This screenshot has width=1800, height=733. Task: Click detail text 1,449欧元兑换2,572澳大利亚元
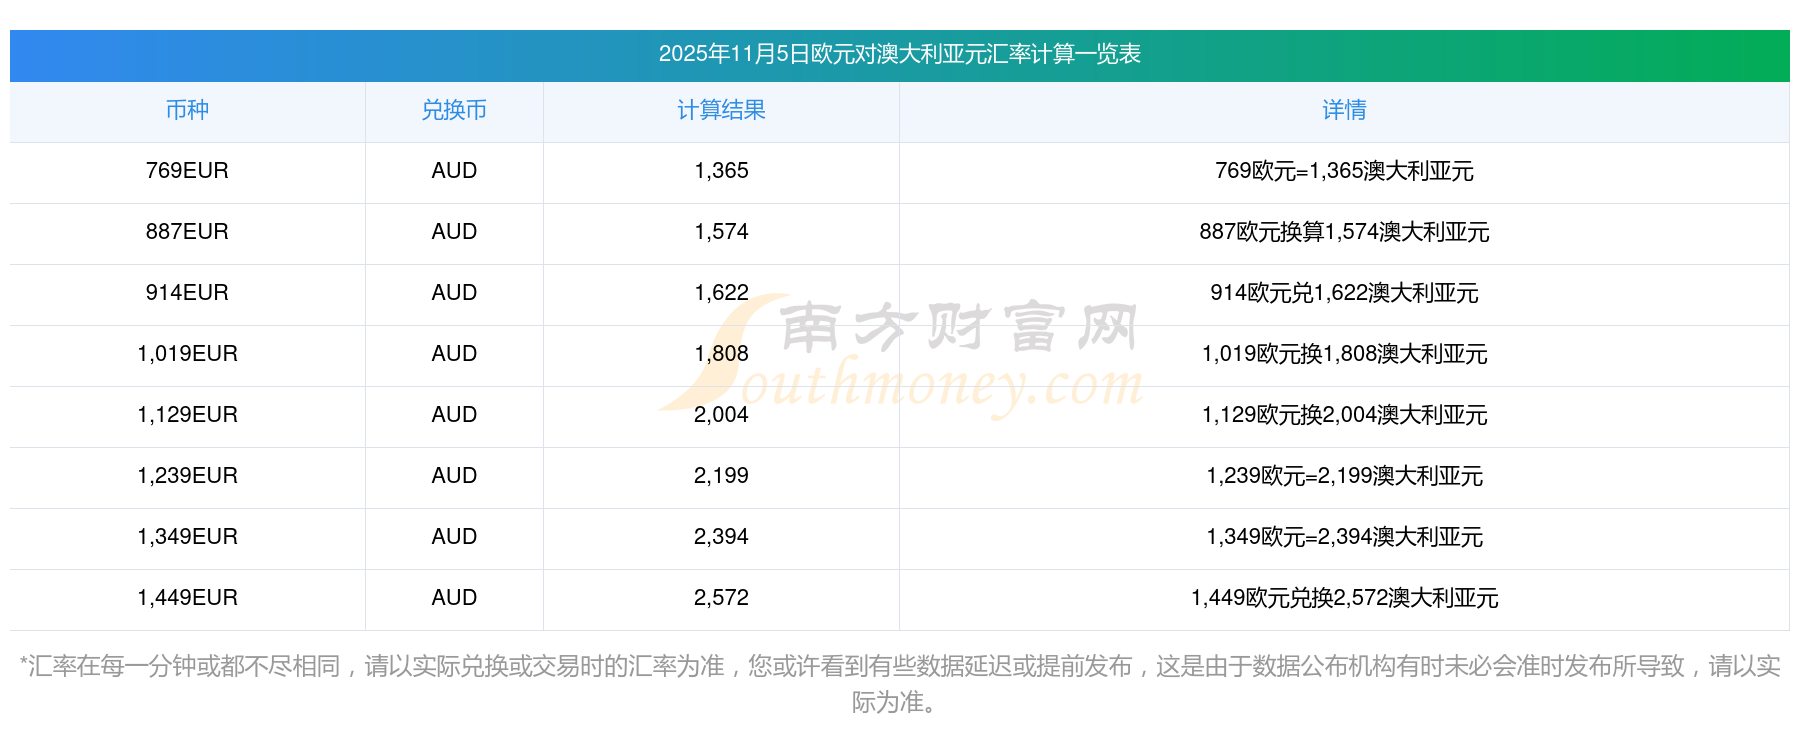[x=1344, y=598]
